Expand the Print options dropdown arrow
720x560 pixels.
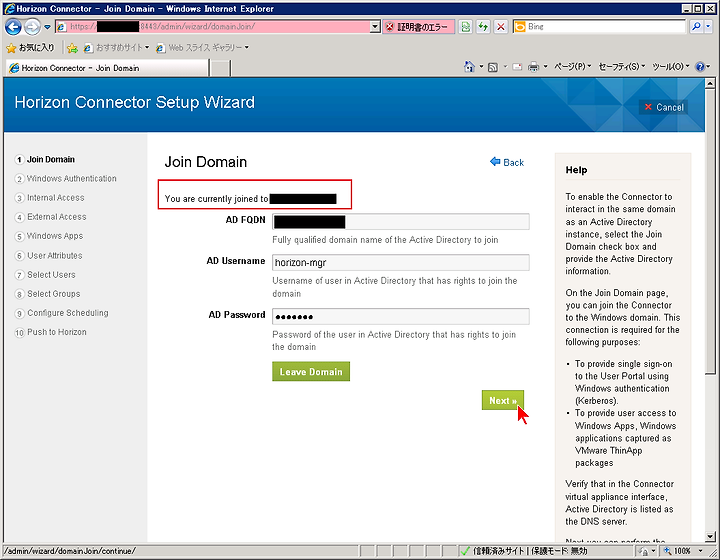pyautogui.click(x=546, y=67)
